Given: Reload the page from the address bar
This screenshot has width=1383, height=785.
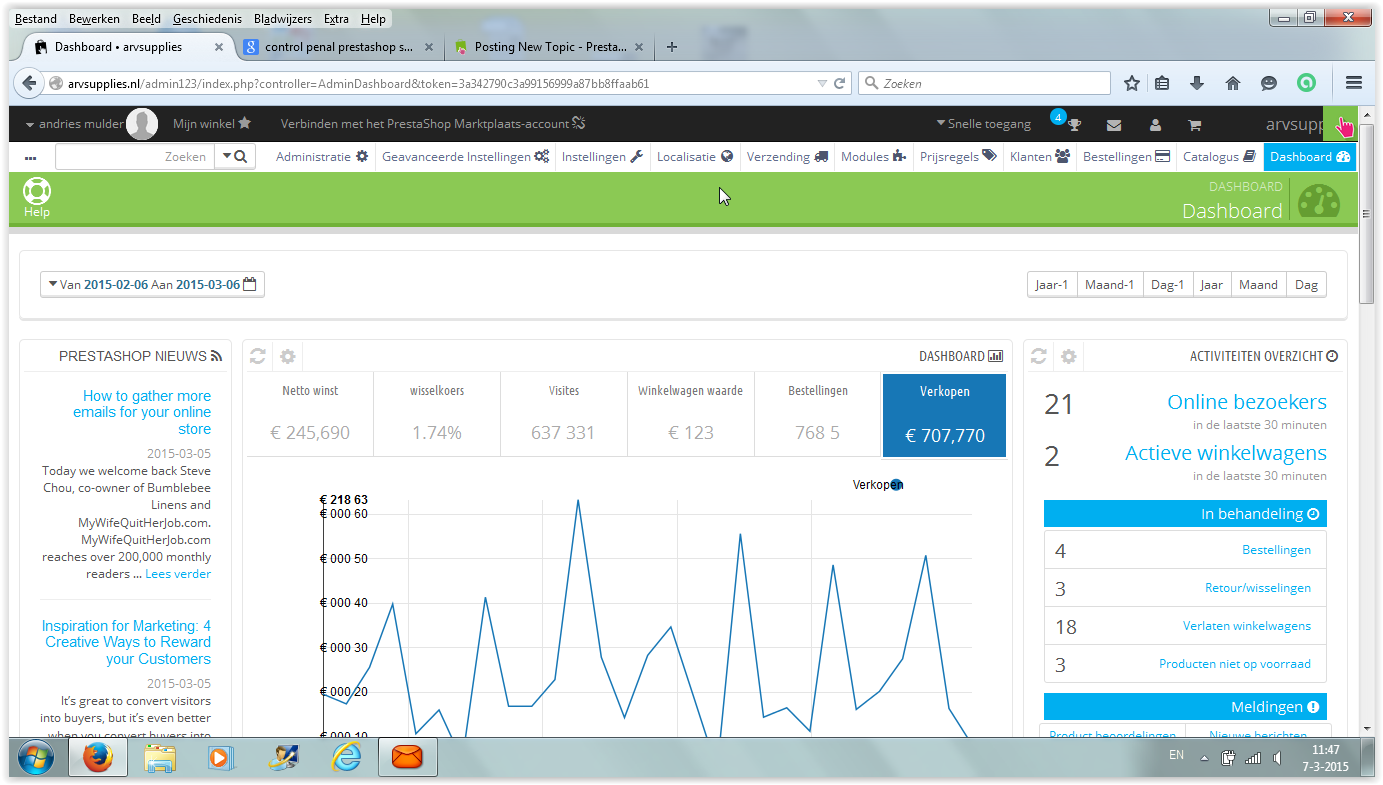Looking at the screenshot, I should pos(840,84).
